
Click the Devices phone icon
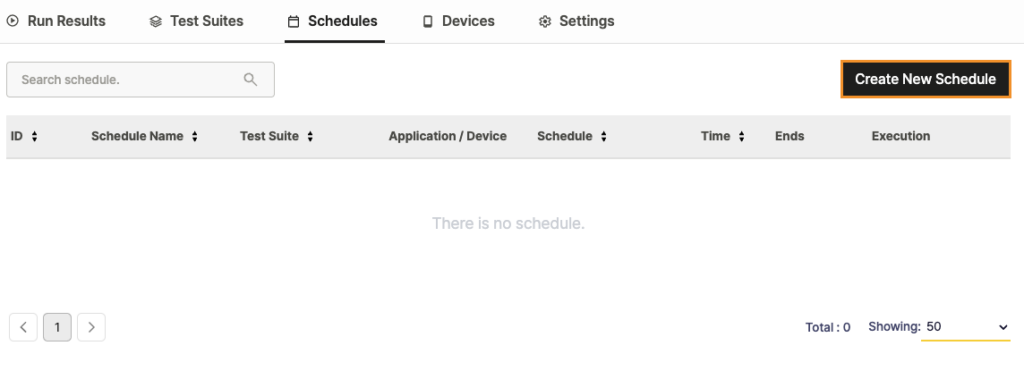(x=428, y=22)
